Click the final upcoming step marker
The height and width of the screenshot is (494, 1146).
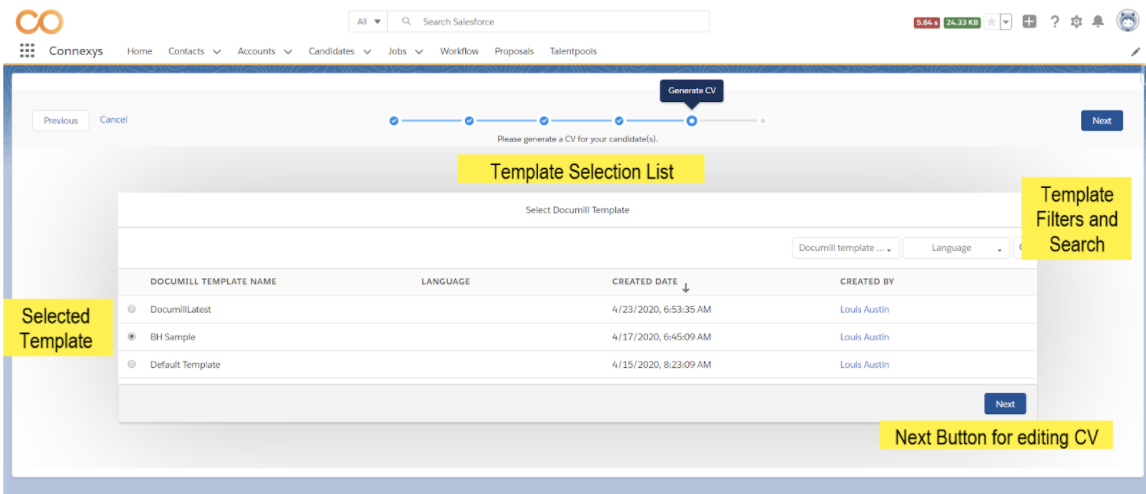[x=763, y=121]
